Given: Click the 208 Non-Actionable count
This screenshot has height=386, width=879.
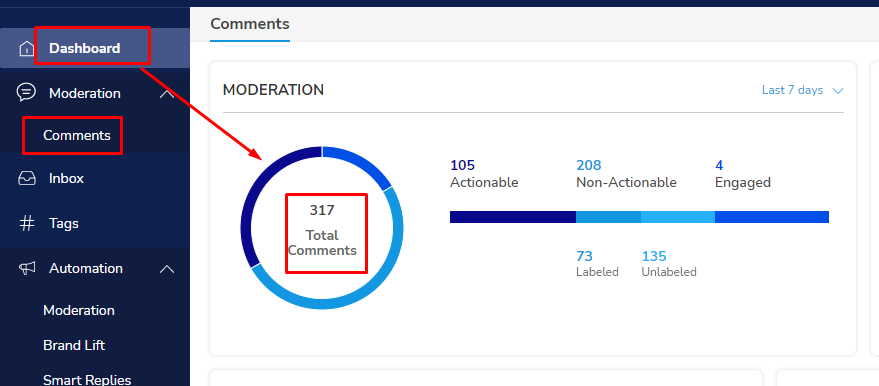Looking at the screenshot, I should 589,165.
